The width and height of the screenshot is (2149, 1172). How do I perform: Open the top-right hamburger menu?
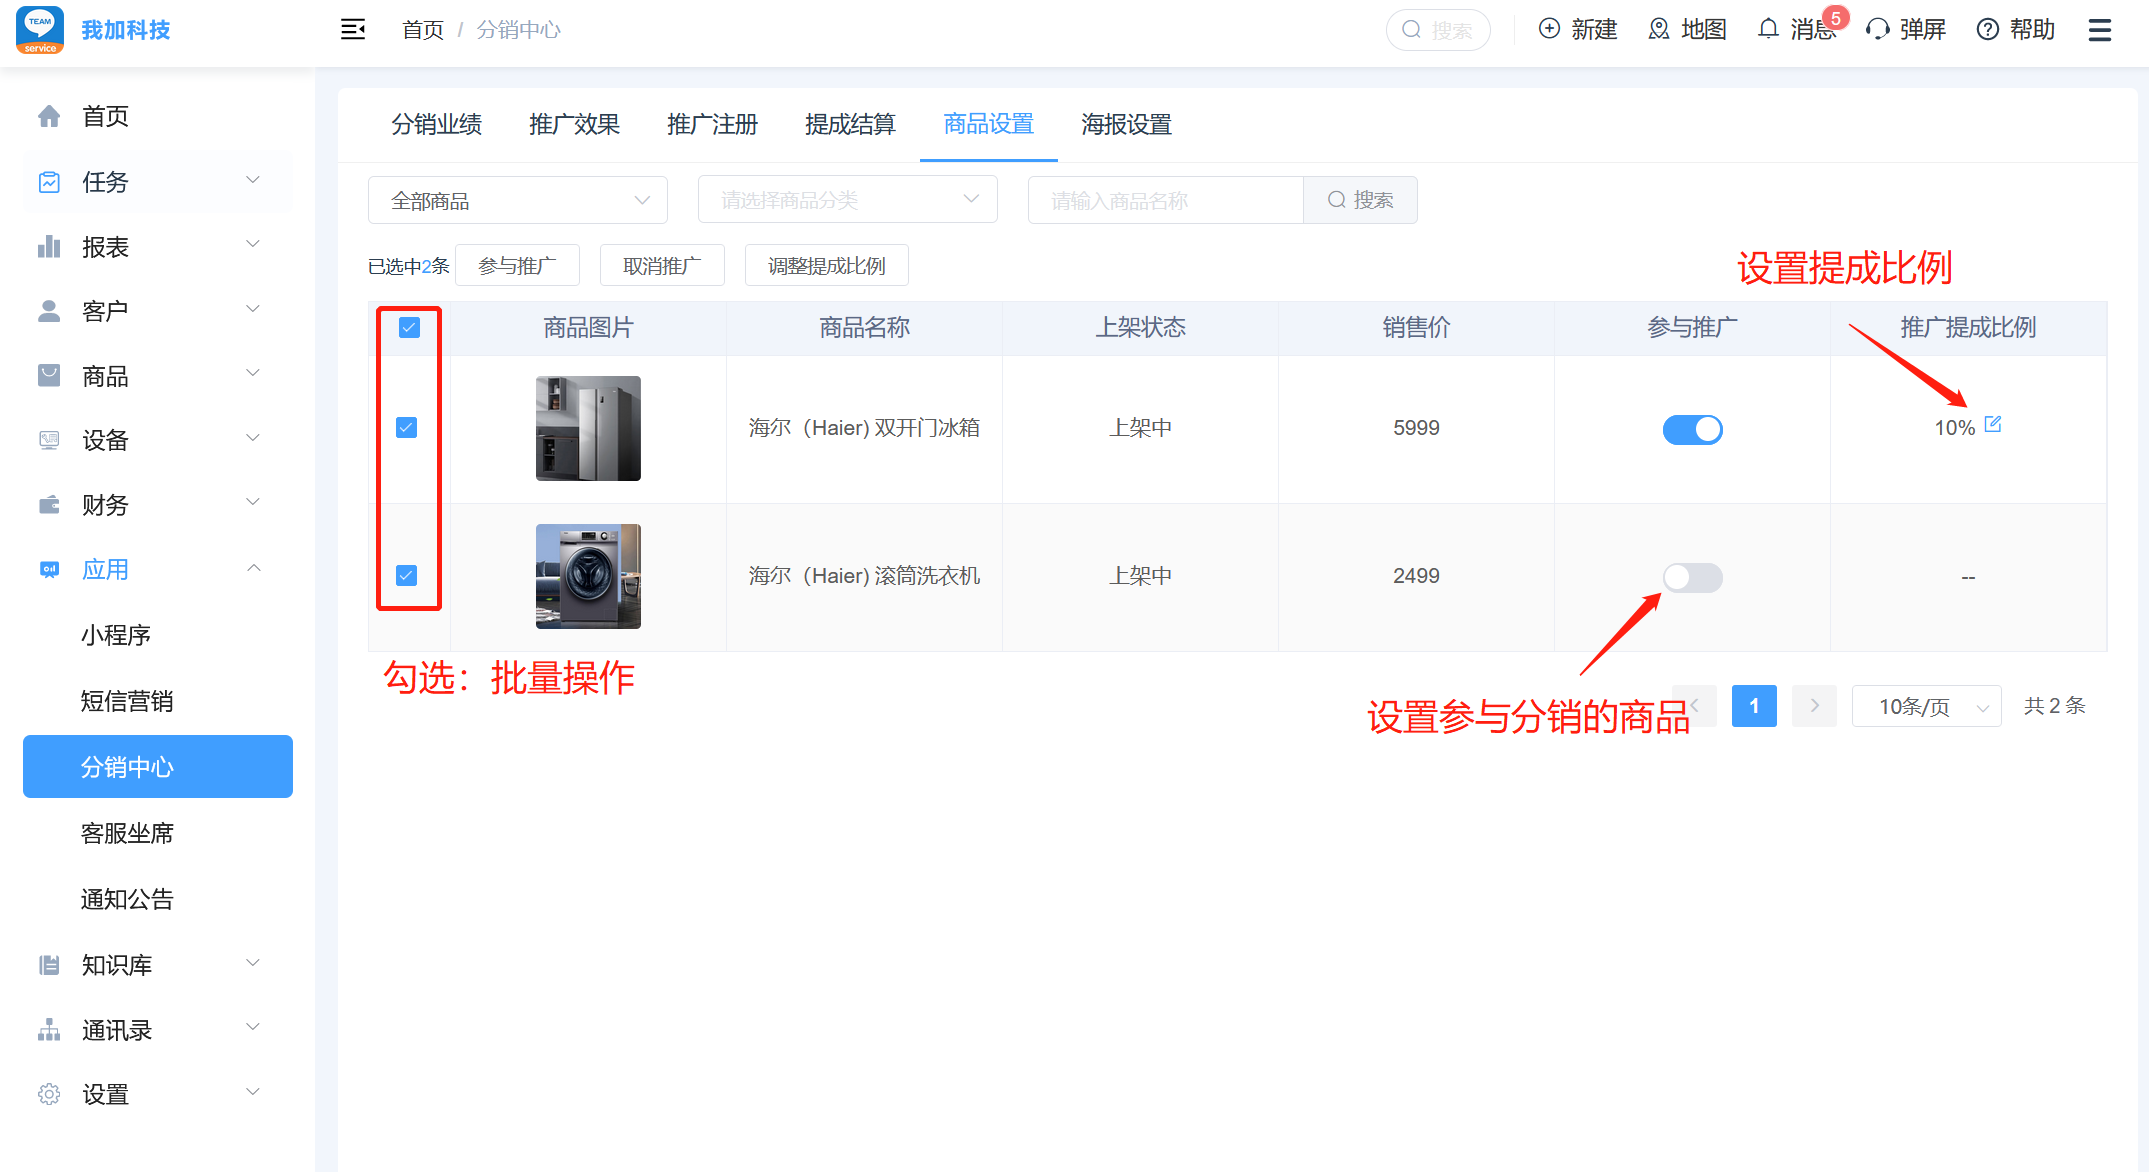click(2099, 30)
